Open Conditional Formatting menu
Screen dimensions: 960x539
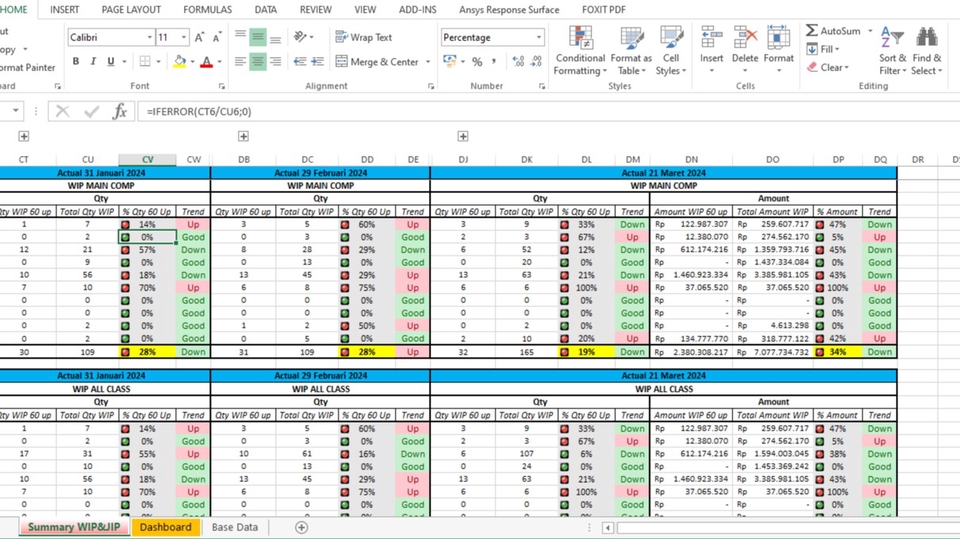[580, 50]
